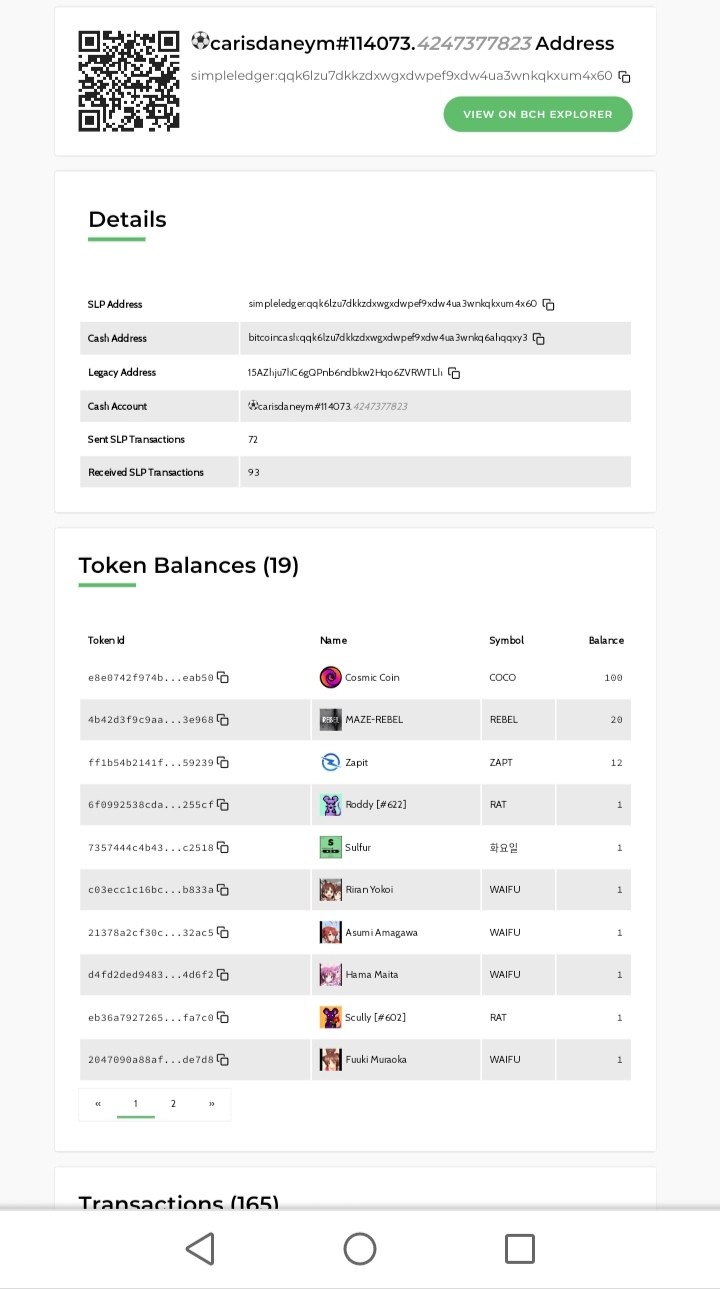This screenshot has width=720, height=1289.
Task: Copy the Cash Address value
Action: tap(539, 339)
